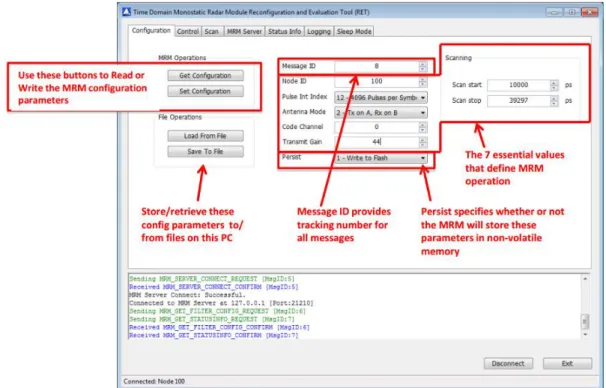
Task: Click log line 'MRM Server Connect: Successful.'
Action: [x=187, y=295]
